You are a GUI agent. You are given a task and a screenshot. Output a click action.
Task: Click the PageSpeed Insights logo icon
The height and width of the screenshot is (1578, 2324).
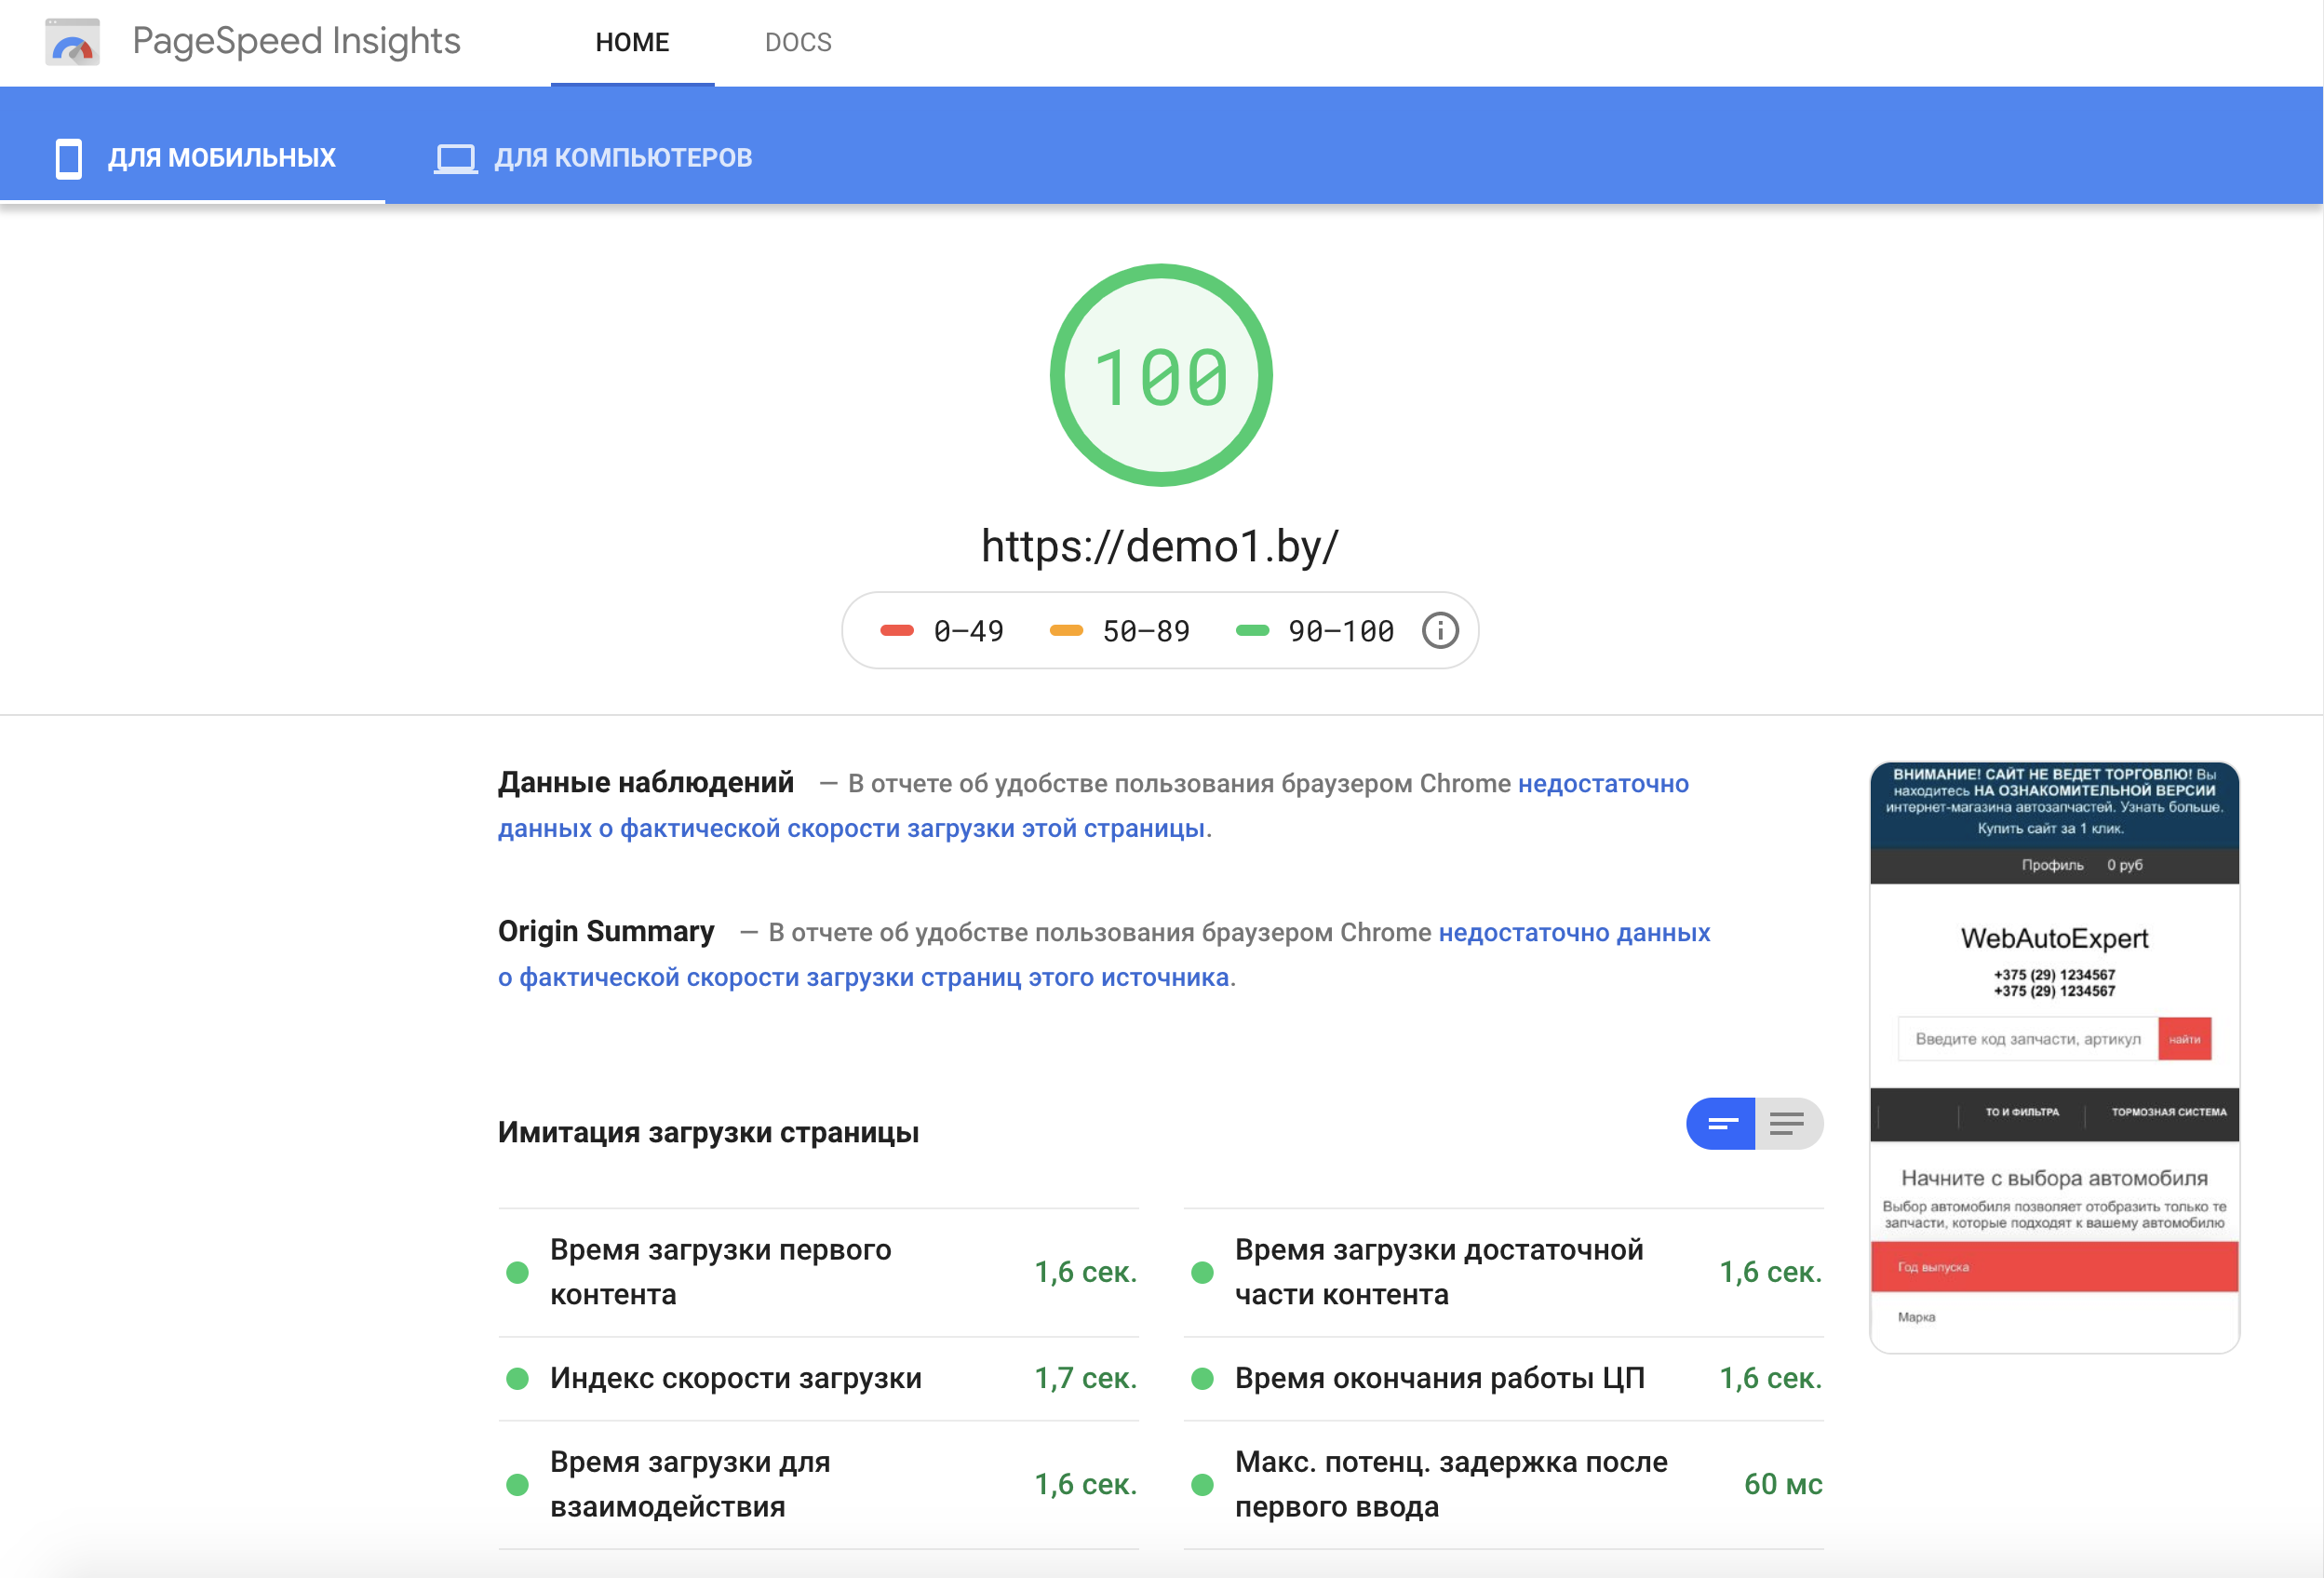pos(72,42)
